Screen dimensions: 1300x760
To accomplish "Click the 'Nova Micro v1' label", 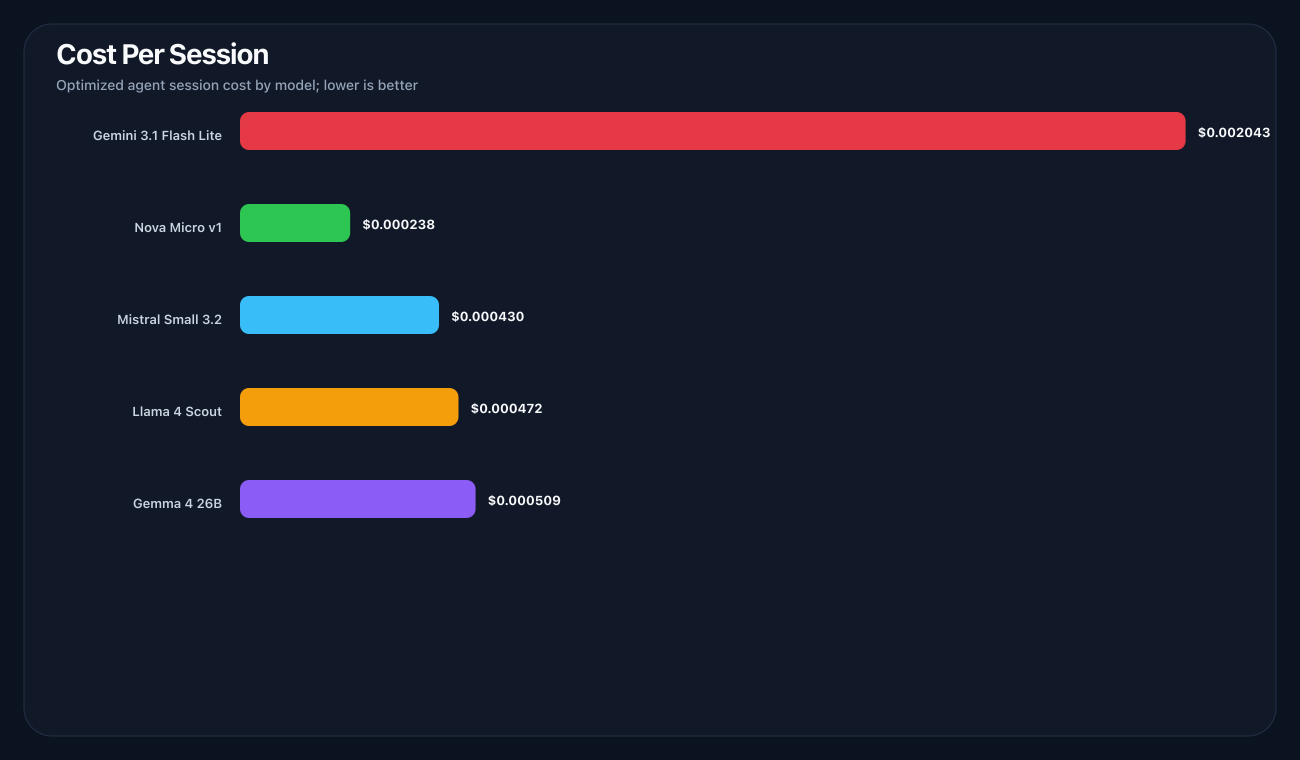I will pyautogui.click(x=178, y=227).
